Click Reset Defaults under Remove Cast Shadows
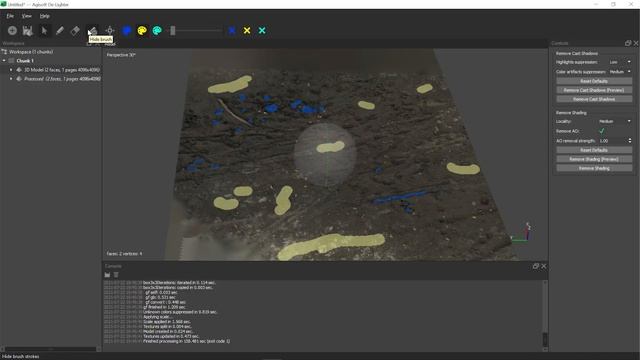Screen dimensions: 640x360 [594, 81]
